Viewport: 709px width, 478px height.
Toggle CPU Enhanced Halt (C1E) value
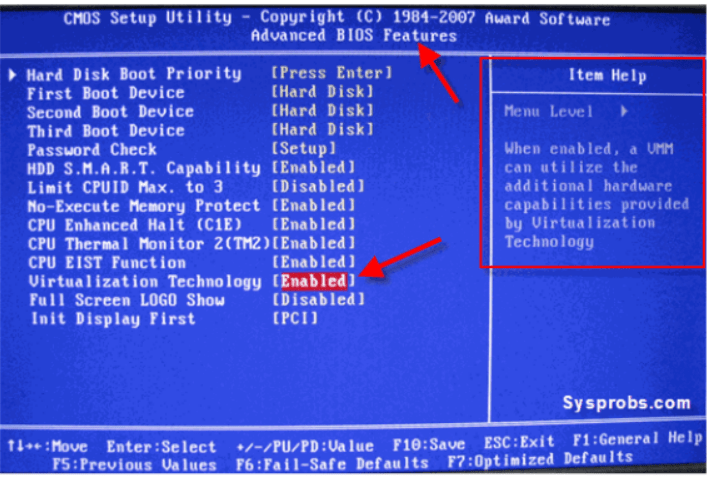[x=313, y=225]
